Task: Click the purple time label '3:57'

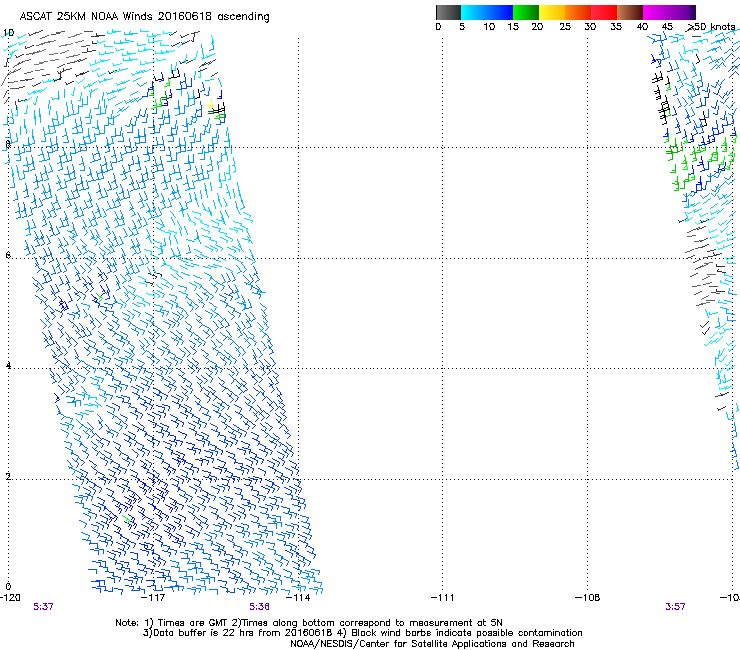Action: (675, 607)
